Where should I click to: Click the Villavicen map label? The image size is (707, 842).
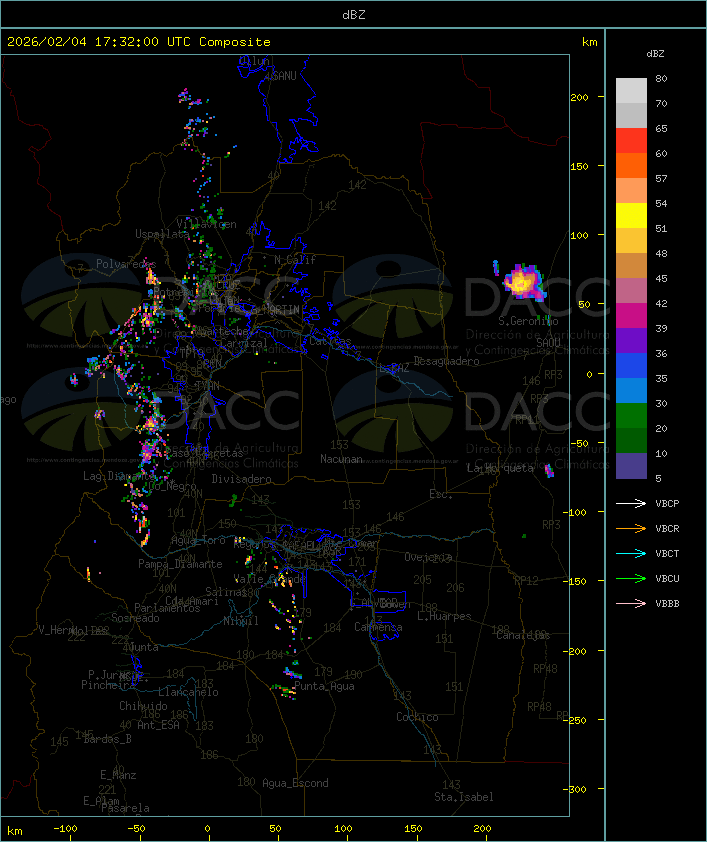tap(207, 224)
